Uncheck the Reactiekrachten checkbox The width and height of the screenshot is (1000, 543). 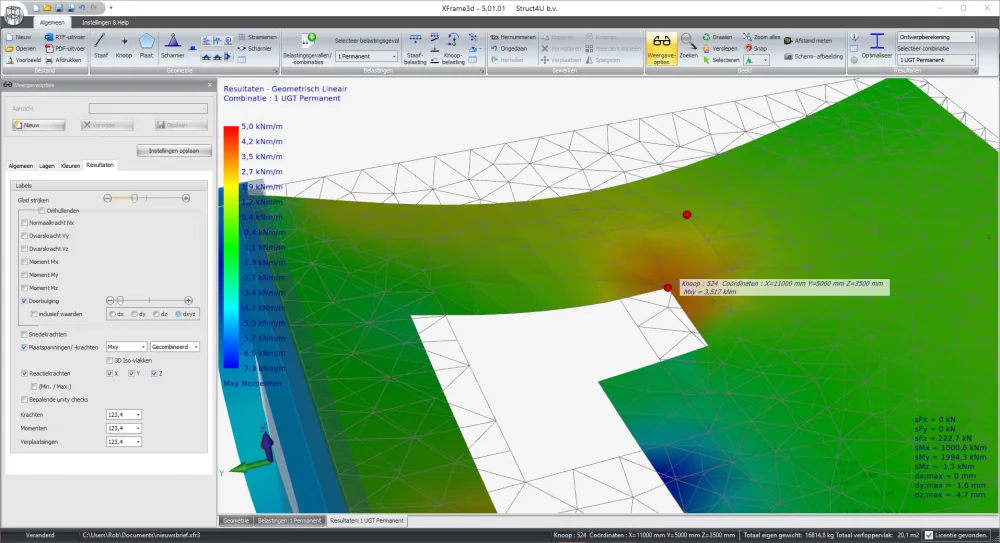tap(25, 373)
